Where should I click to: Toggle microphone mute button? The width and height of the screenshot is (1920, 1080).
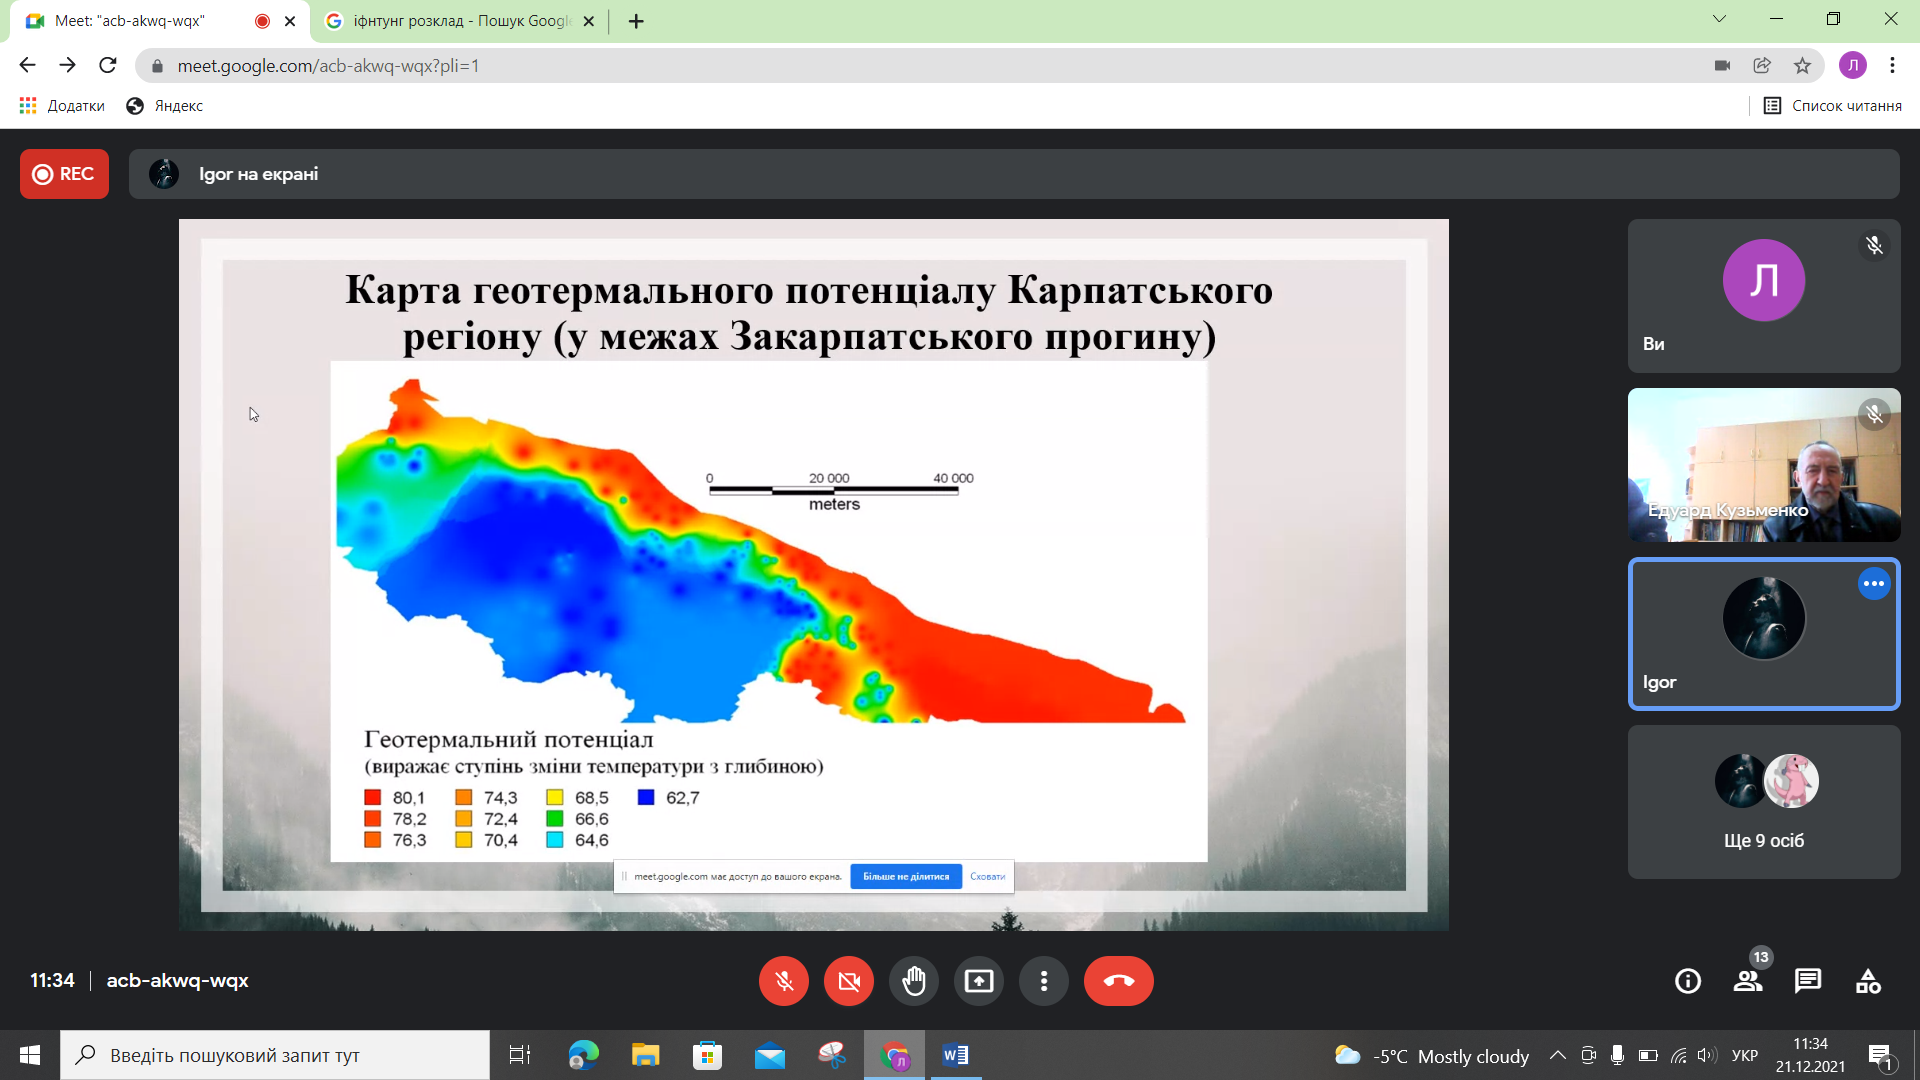783,981
